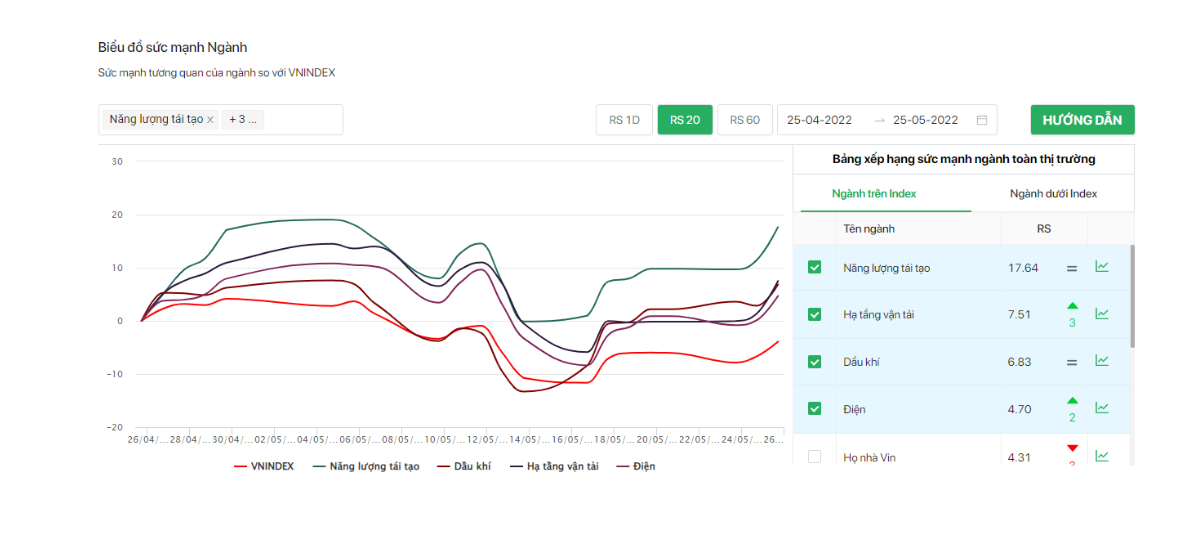The image size is (1202, 538).
Task: Switch to Ngành dưới Index tab
Action: pos(1053,193)
